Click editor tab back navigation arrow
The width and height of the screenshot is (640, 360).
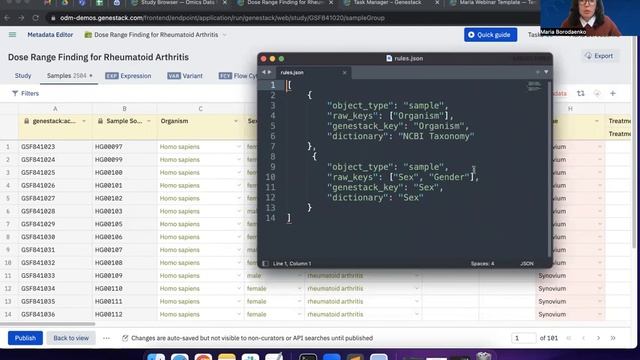click(x=263, y=72)
